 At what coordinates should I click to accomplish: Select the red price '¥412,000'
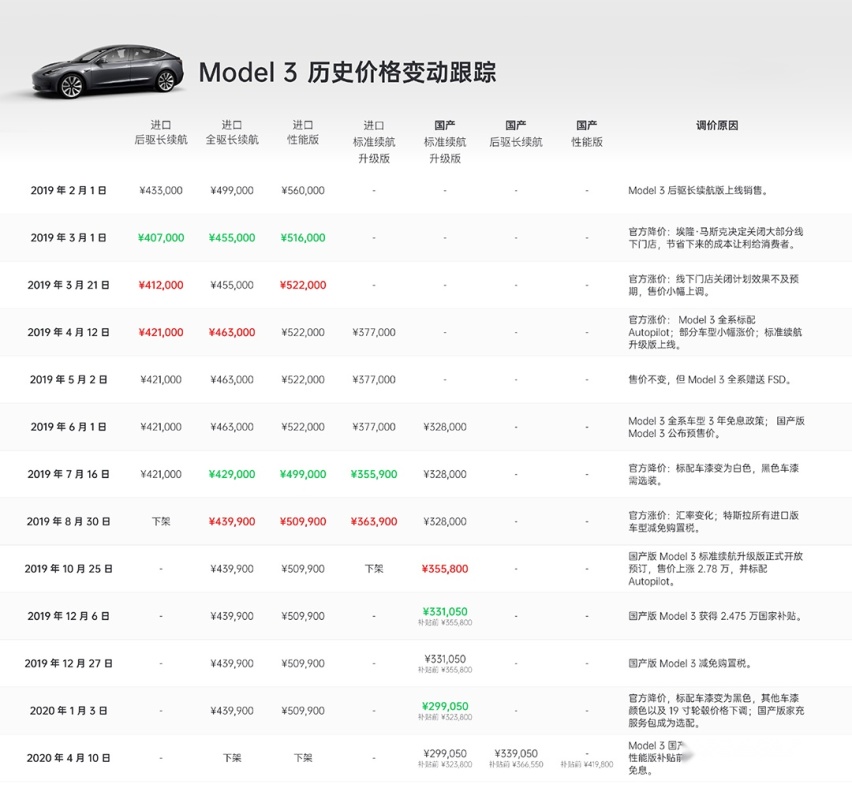[x=161, y=285]
